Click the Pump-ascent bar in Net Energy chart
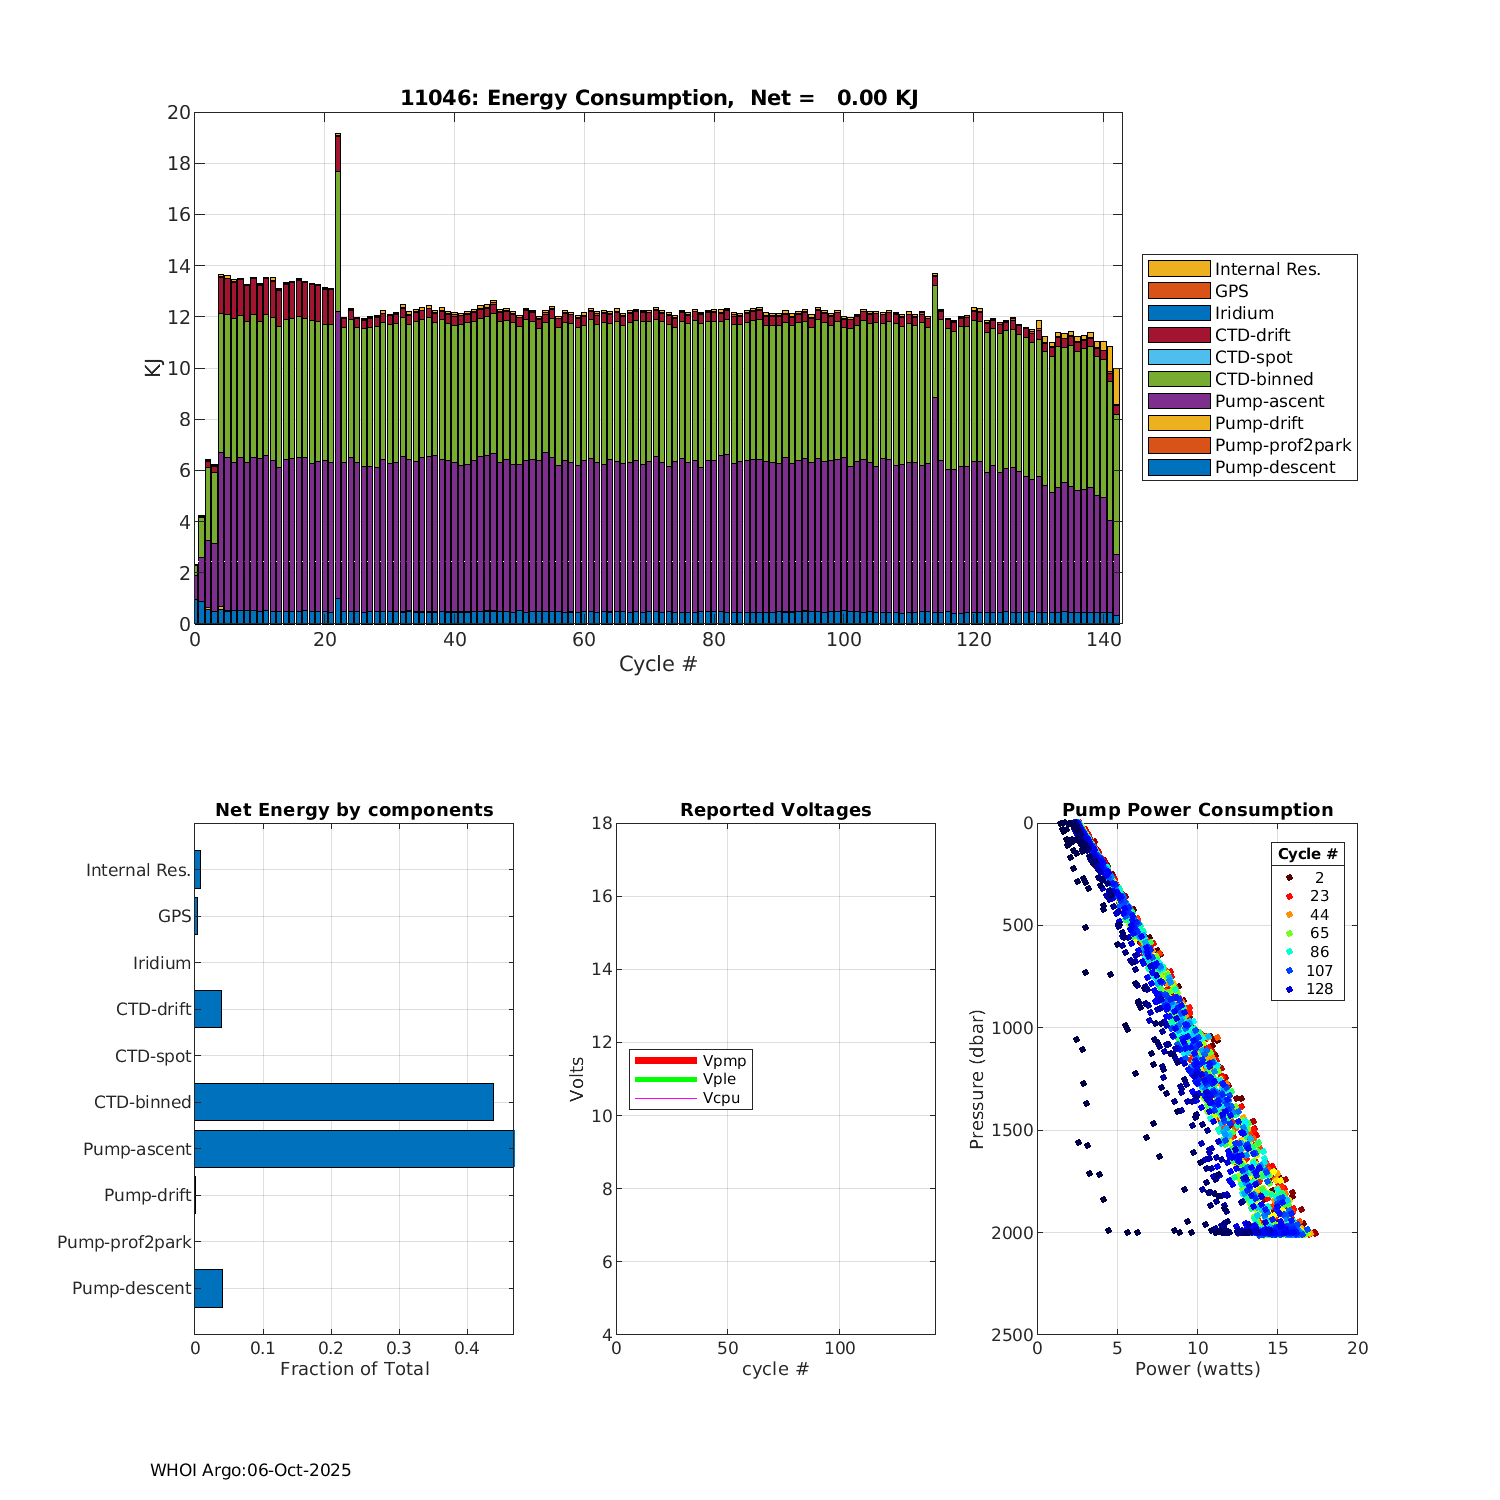 point(354,1149)
